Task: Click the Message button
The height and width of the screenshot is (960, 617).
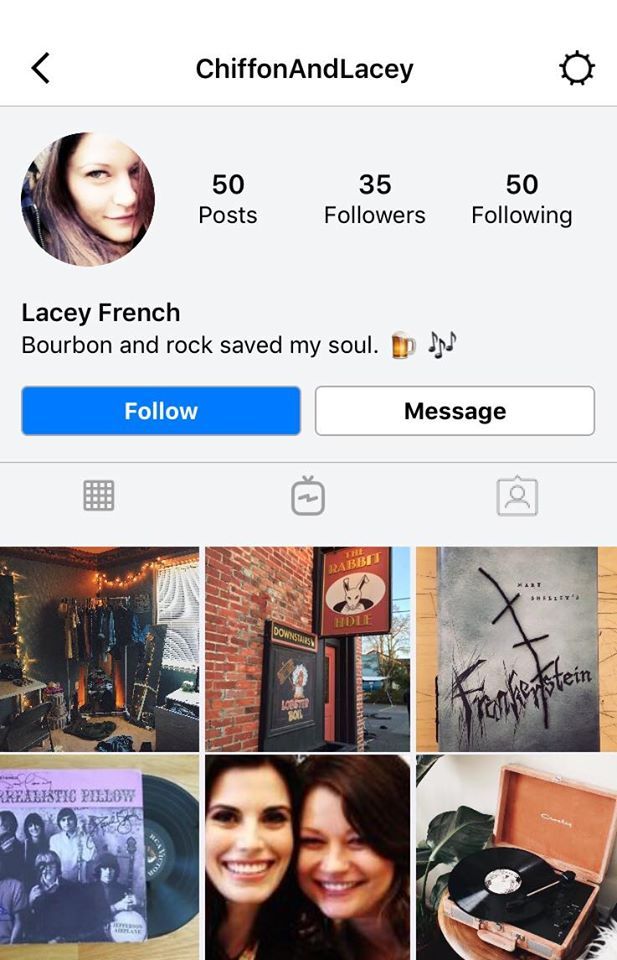Action: [455, 411]
